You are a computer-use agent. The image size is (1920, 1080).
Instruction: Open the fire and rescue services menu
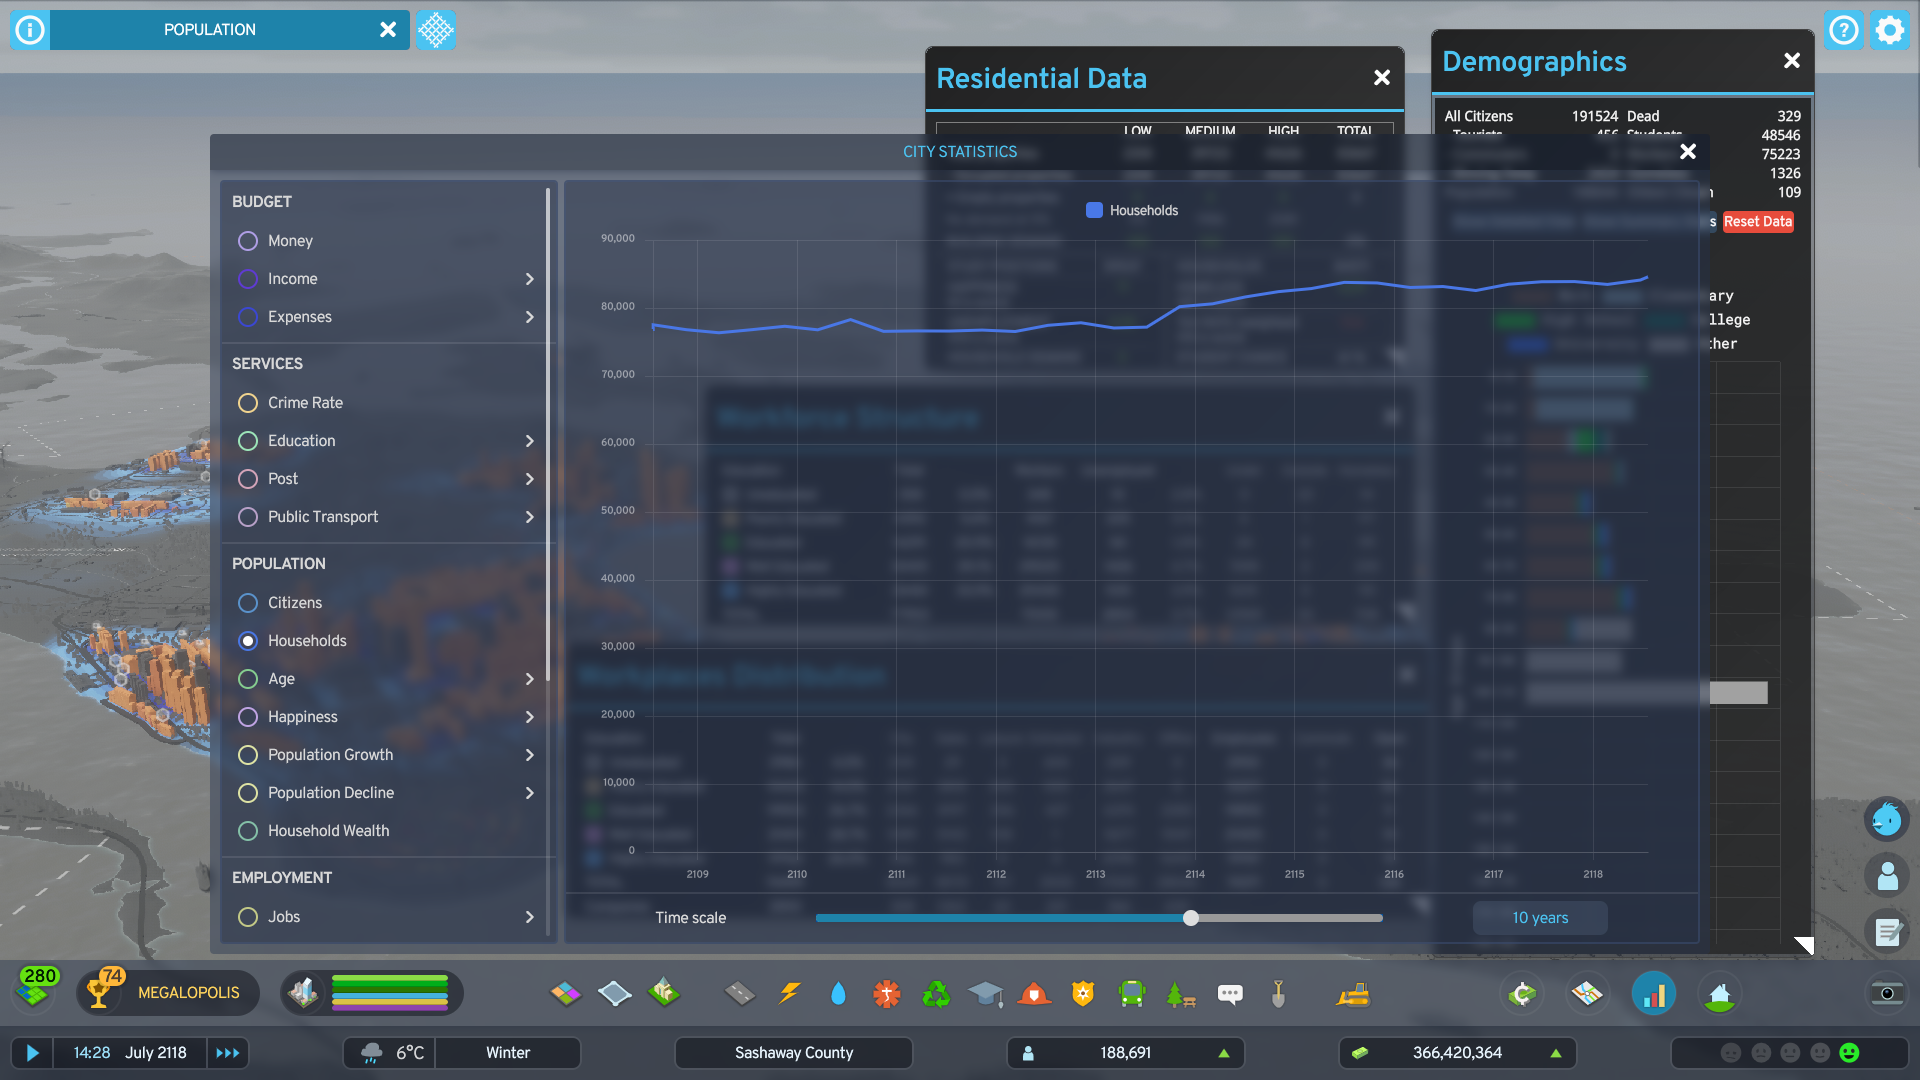[x=1035, y=993]
